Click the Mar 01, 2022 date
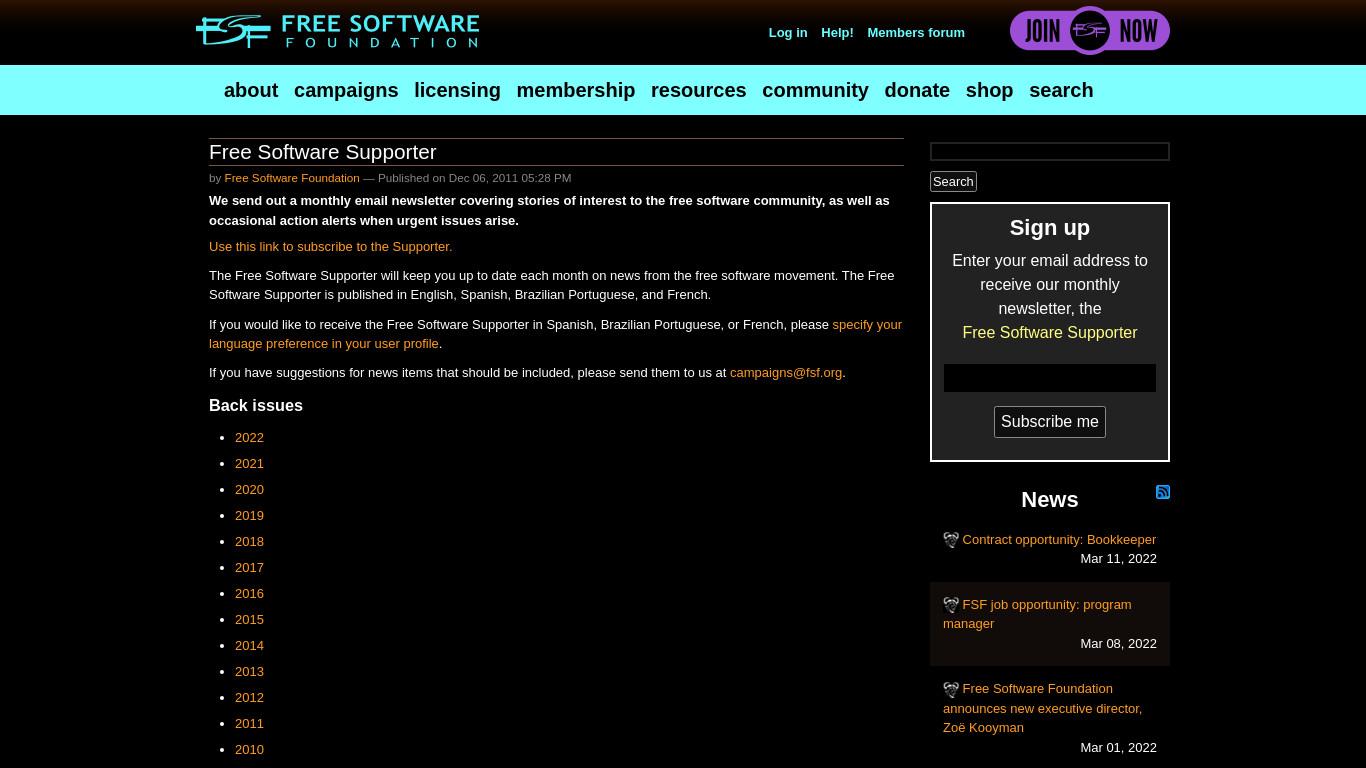The image size is (1366, 768). tap(1118, 747)
